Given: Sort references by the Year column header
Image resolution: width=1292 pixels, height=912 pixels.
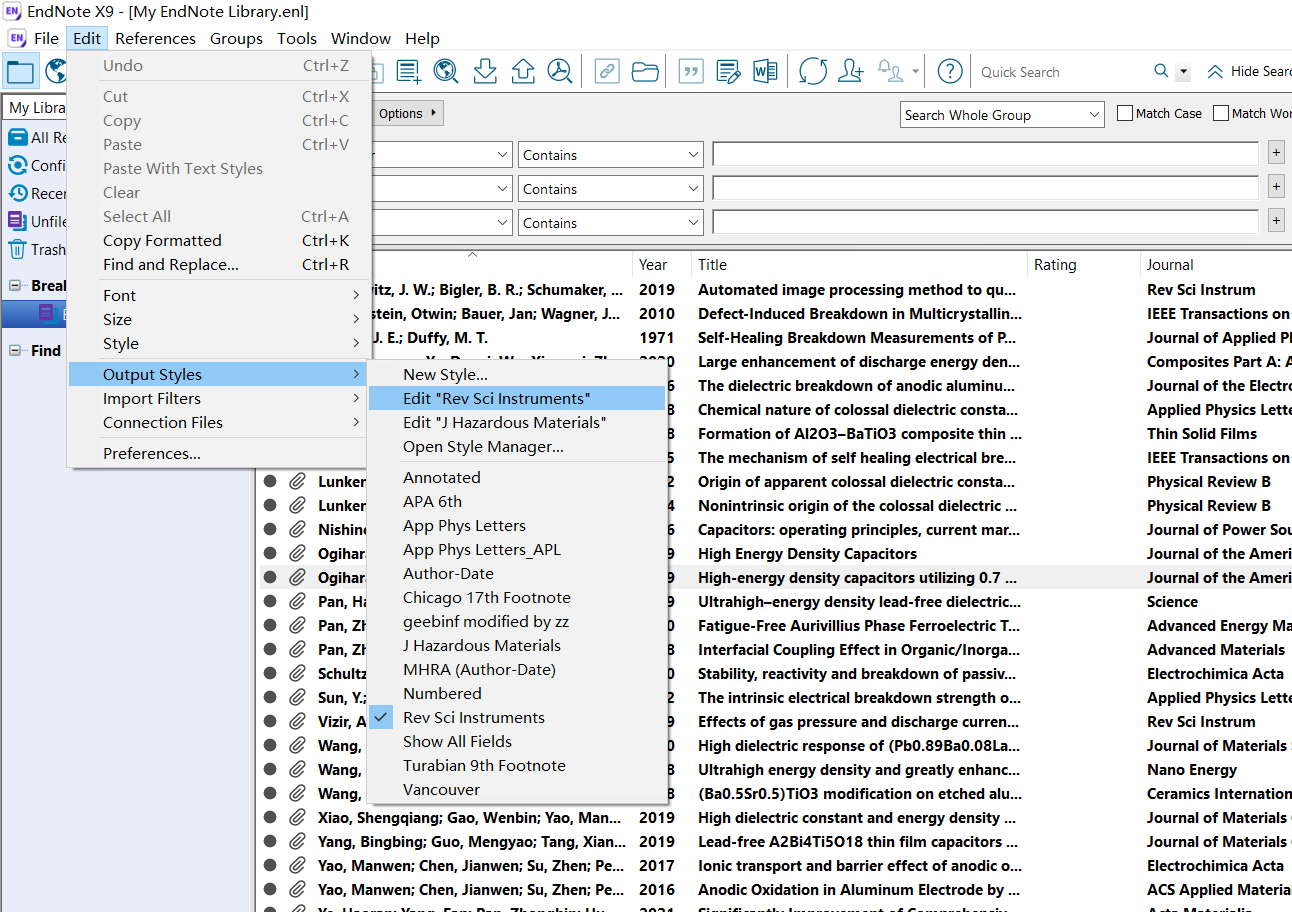Looking at the screenshot, I should click(x=662, y=264).
